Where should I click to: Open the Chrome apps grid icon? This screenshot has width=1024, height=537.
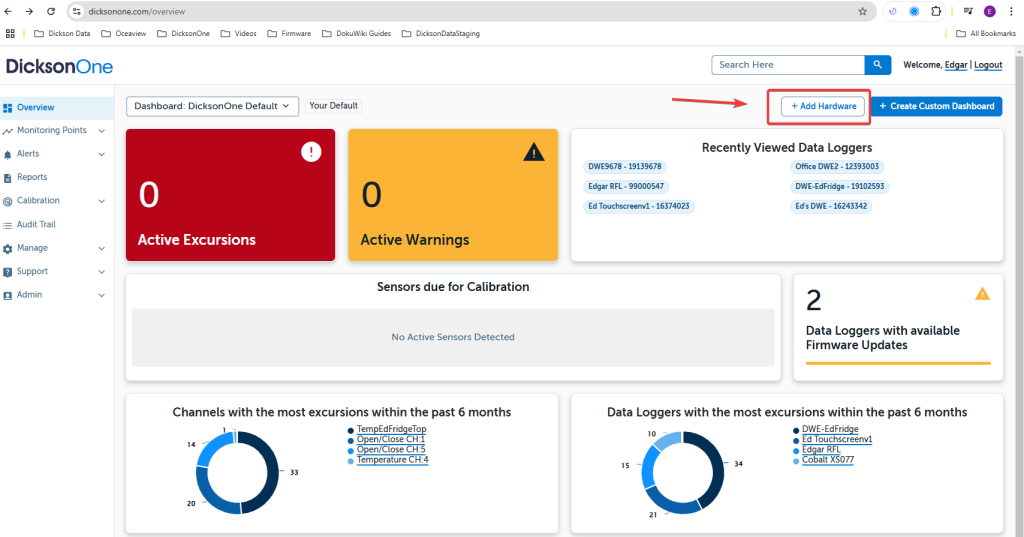[x=11, y=33]
